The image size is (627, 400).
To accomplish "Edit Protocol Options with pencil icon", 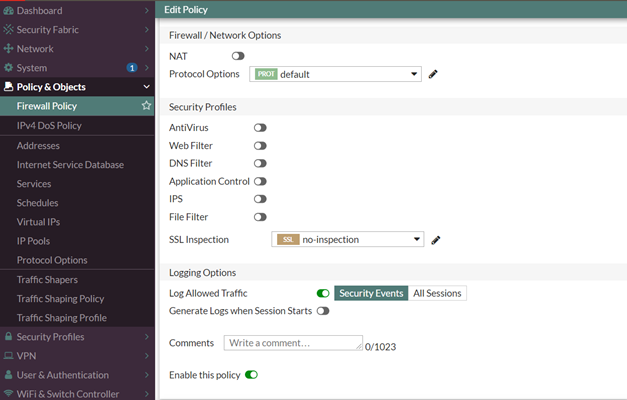I will pyautogui.click(x=434, y=74).
